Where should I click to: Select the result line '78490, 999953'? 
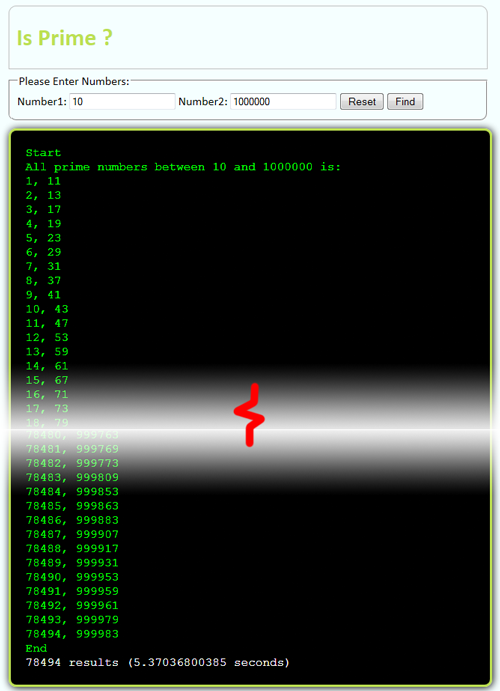(72, 577)
